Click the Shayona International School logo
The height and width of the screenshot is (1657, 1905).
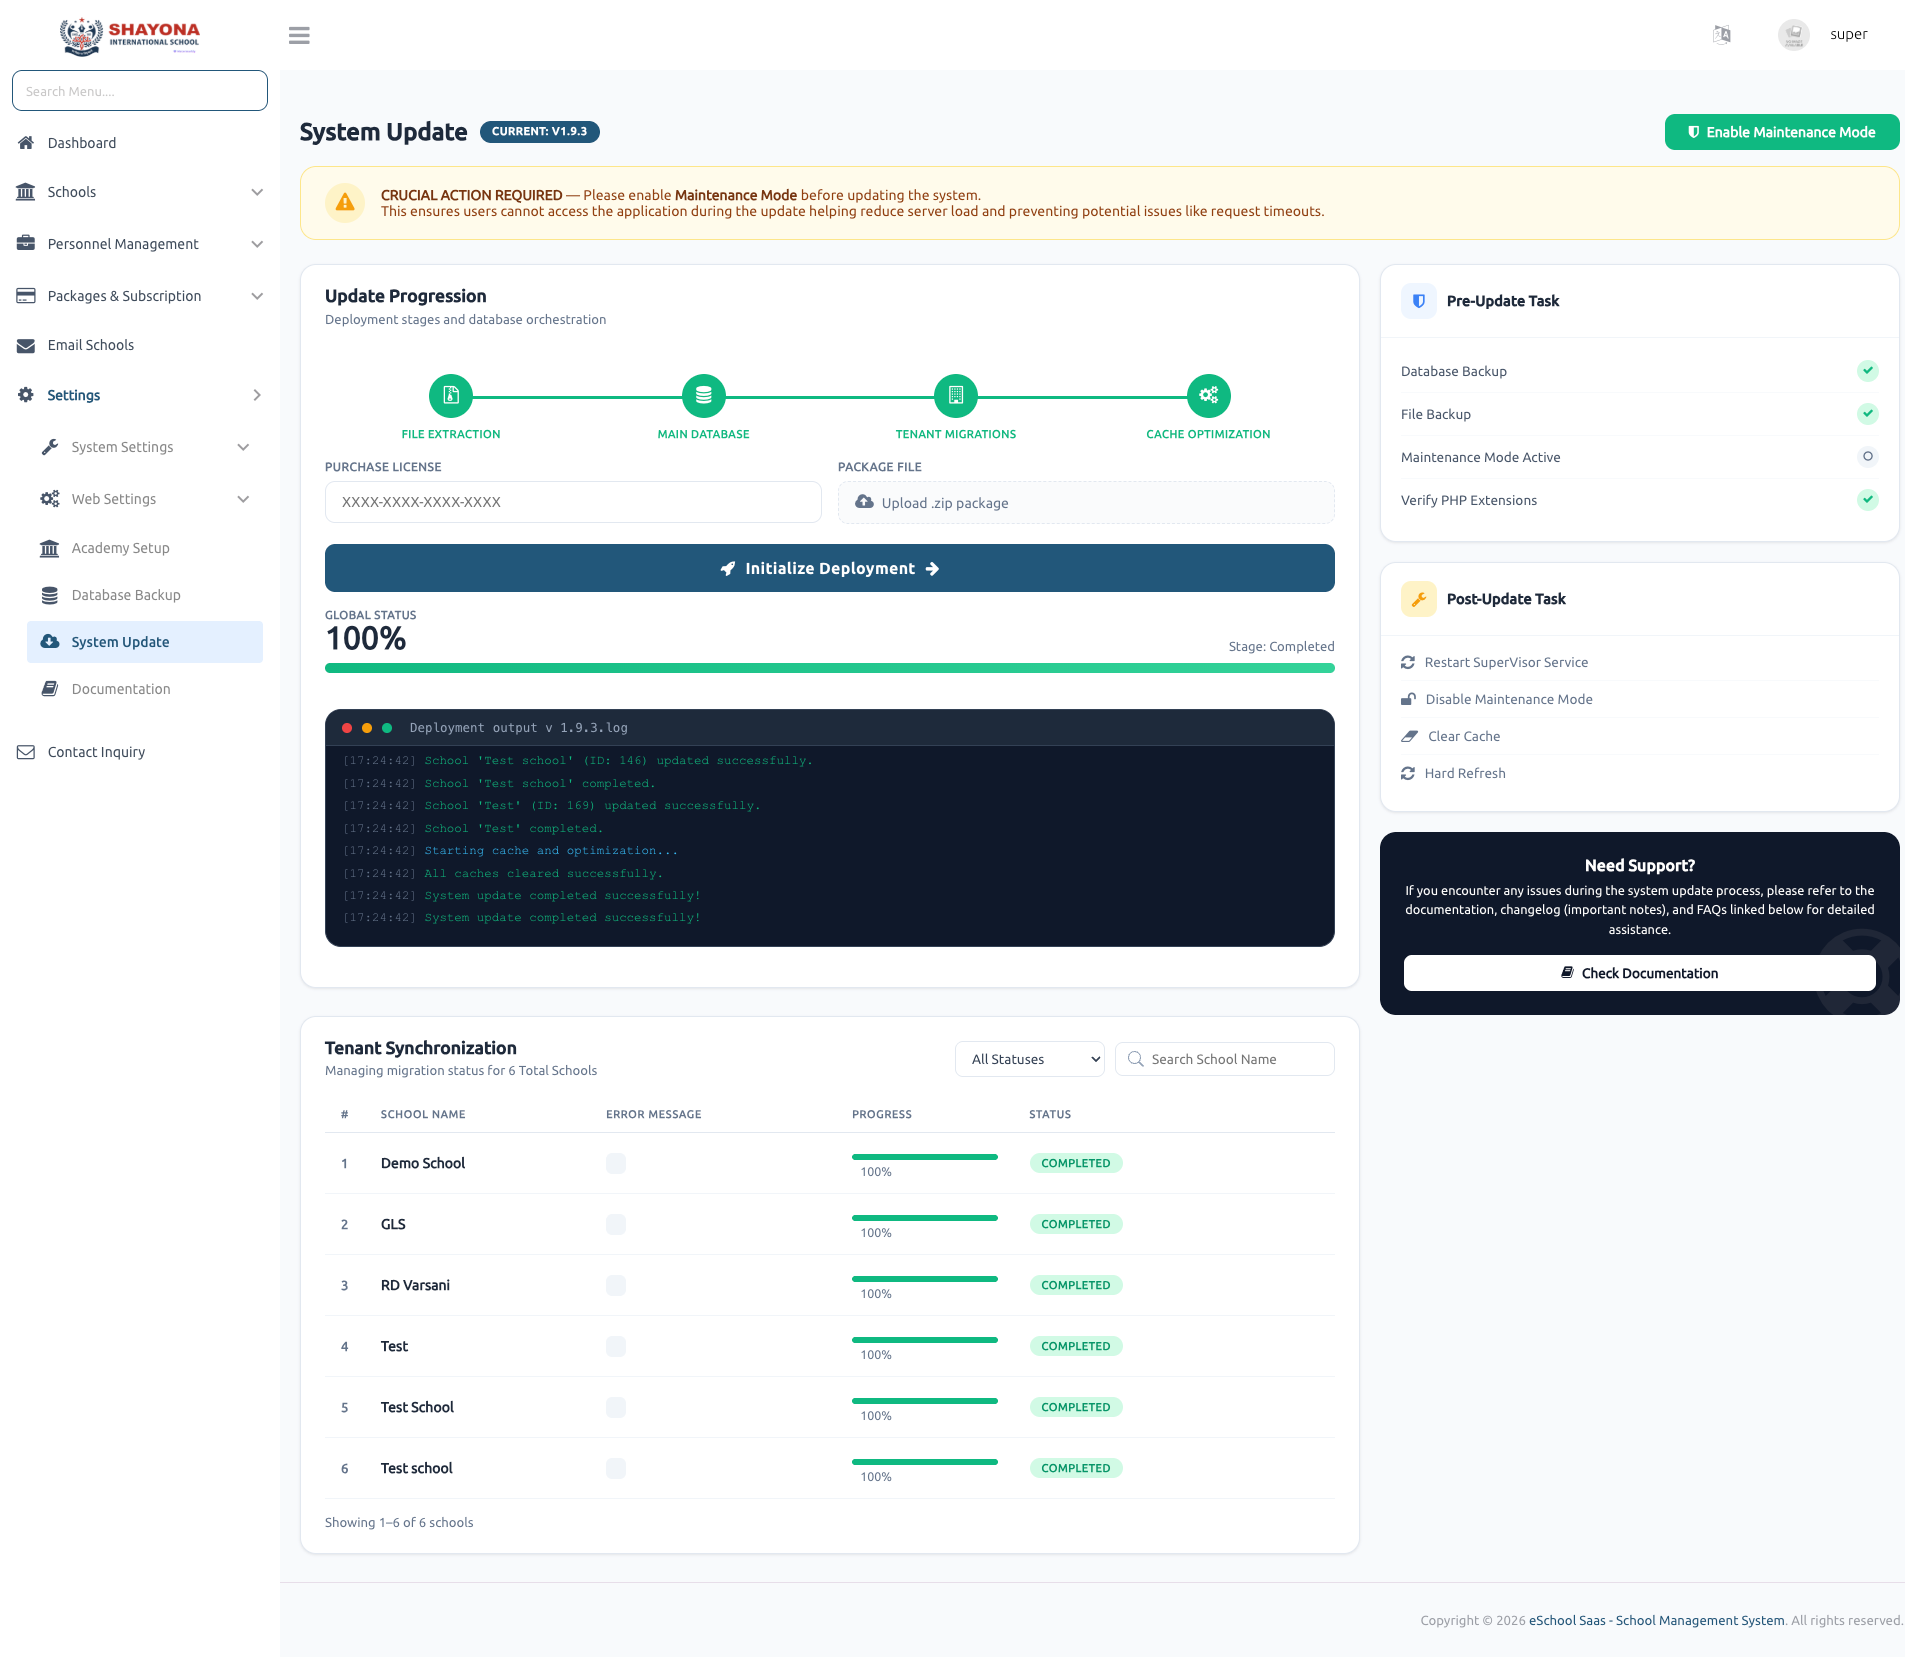(130, 35)
